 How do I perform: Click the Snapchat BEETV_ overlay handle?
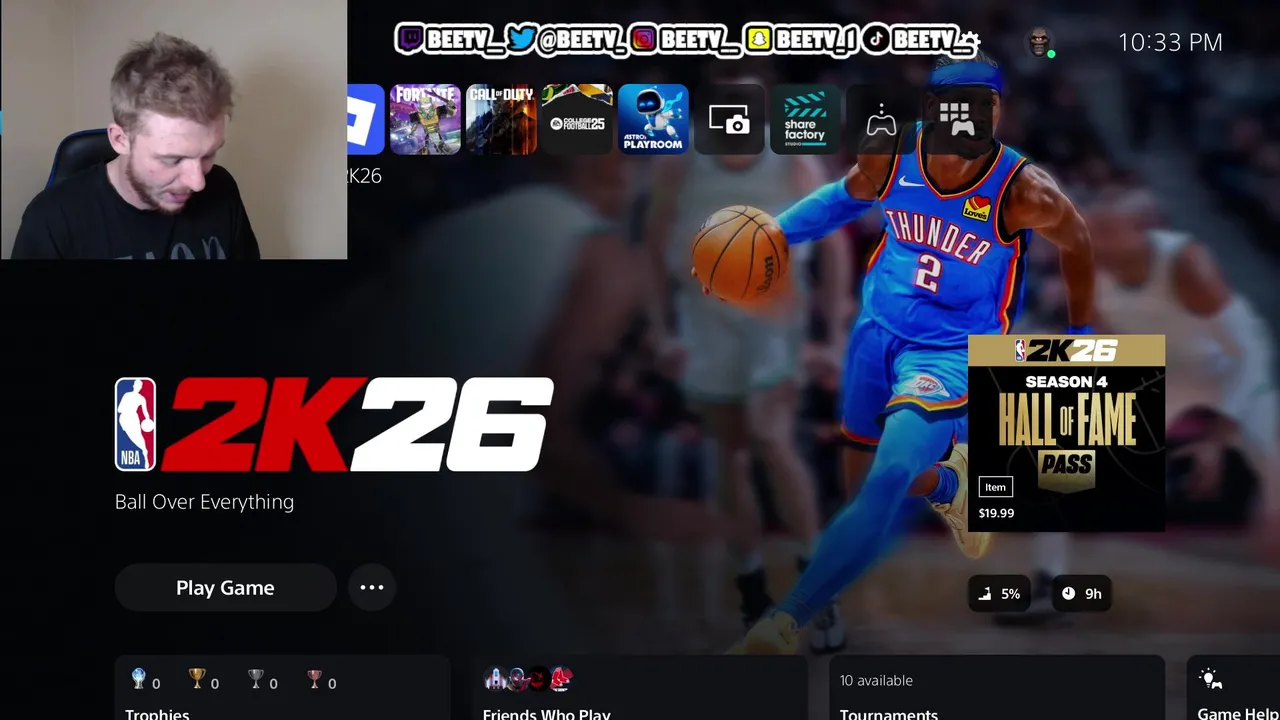802,40
